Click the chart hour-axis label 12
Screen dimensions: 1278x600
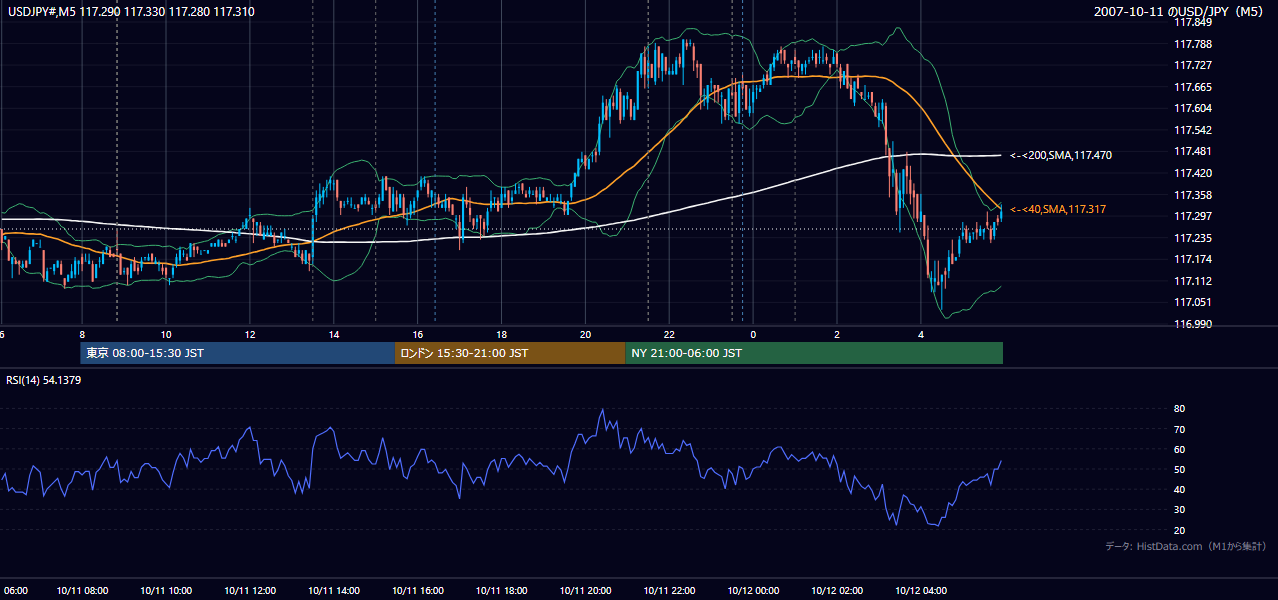pos(250,334)
